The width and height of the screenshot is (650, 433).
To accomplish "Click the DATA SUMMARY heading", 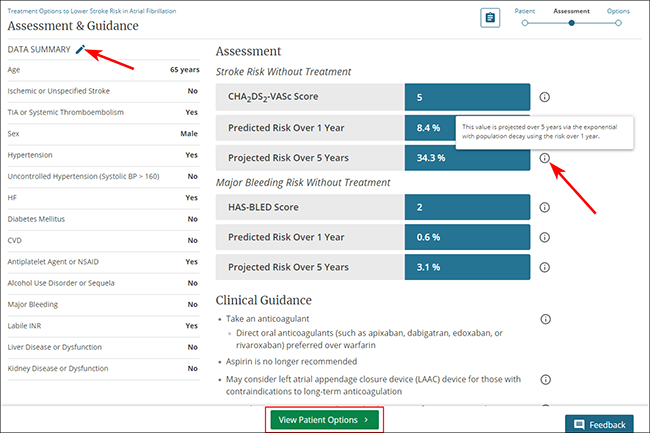I will tap(39, 49).
